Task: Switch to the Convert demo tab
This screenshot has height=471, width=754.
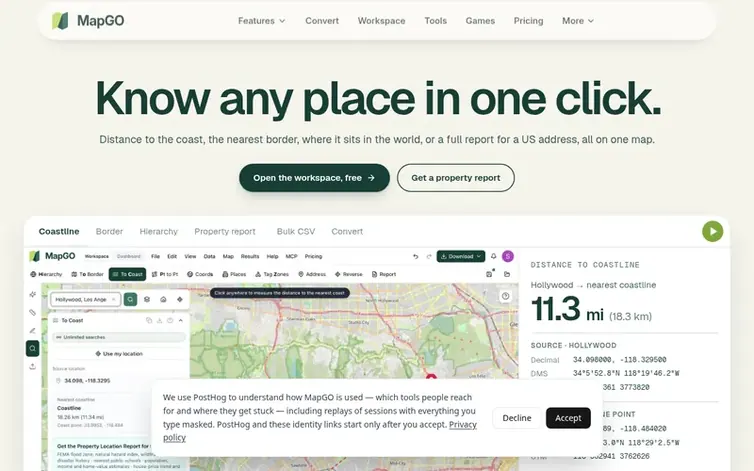Action: (347, 231)
